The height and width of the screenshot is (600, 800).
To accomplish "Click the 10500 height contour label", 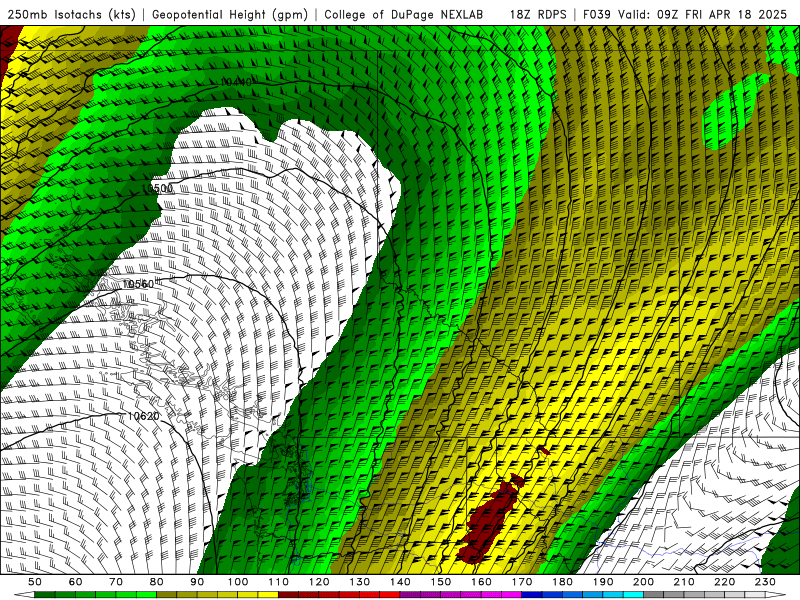I will click(157, 188).
